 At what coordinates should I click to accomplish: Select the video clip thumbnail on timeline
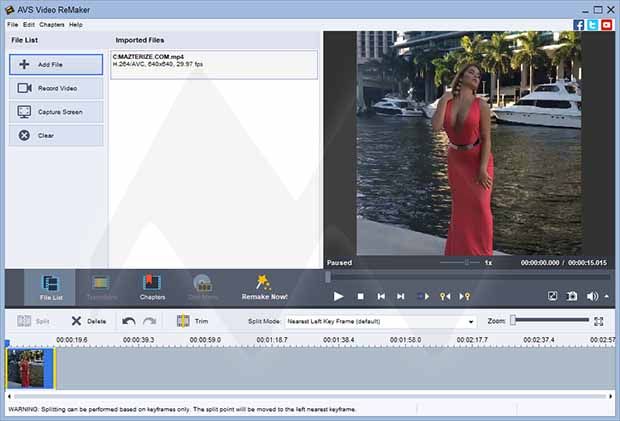pyautogui.click(x=30, y=368)
